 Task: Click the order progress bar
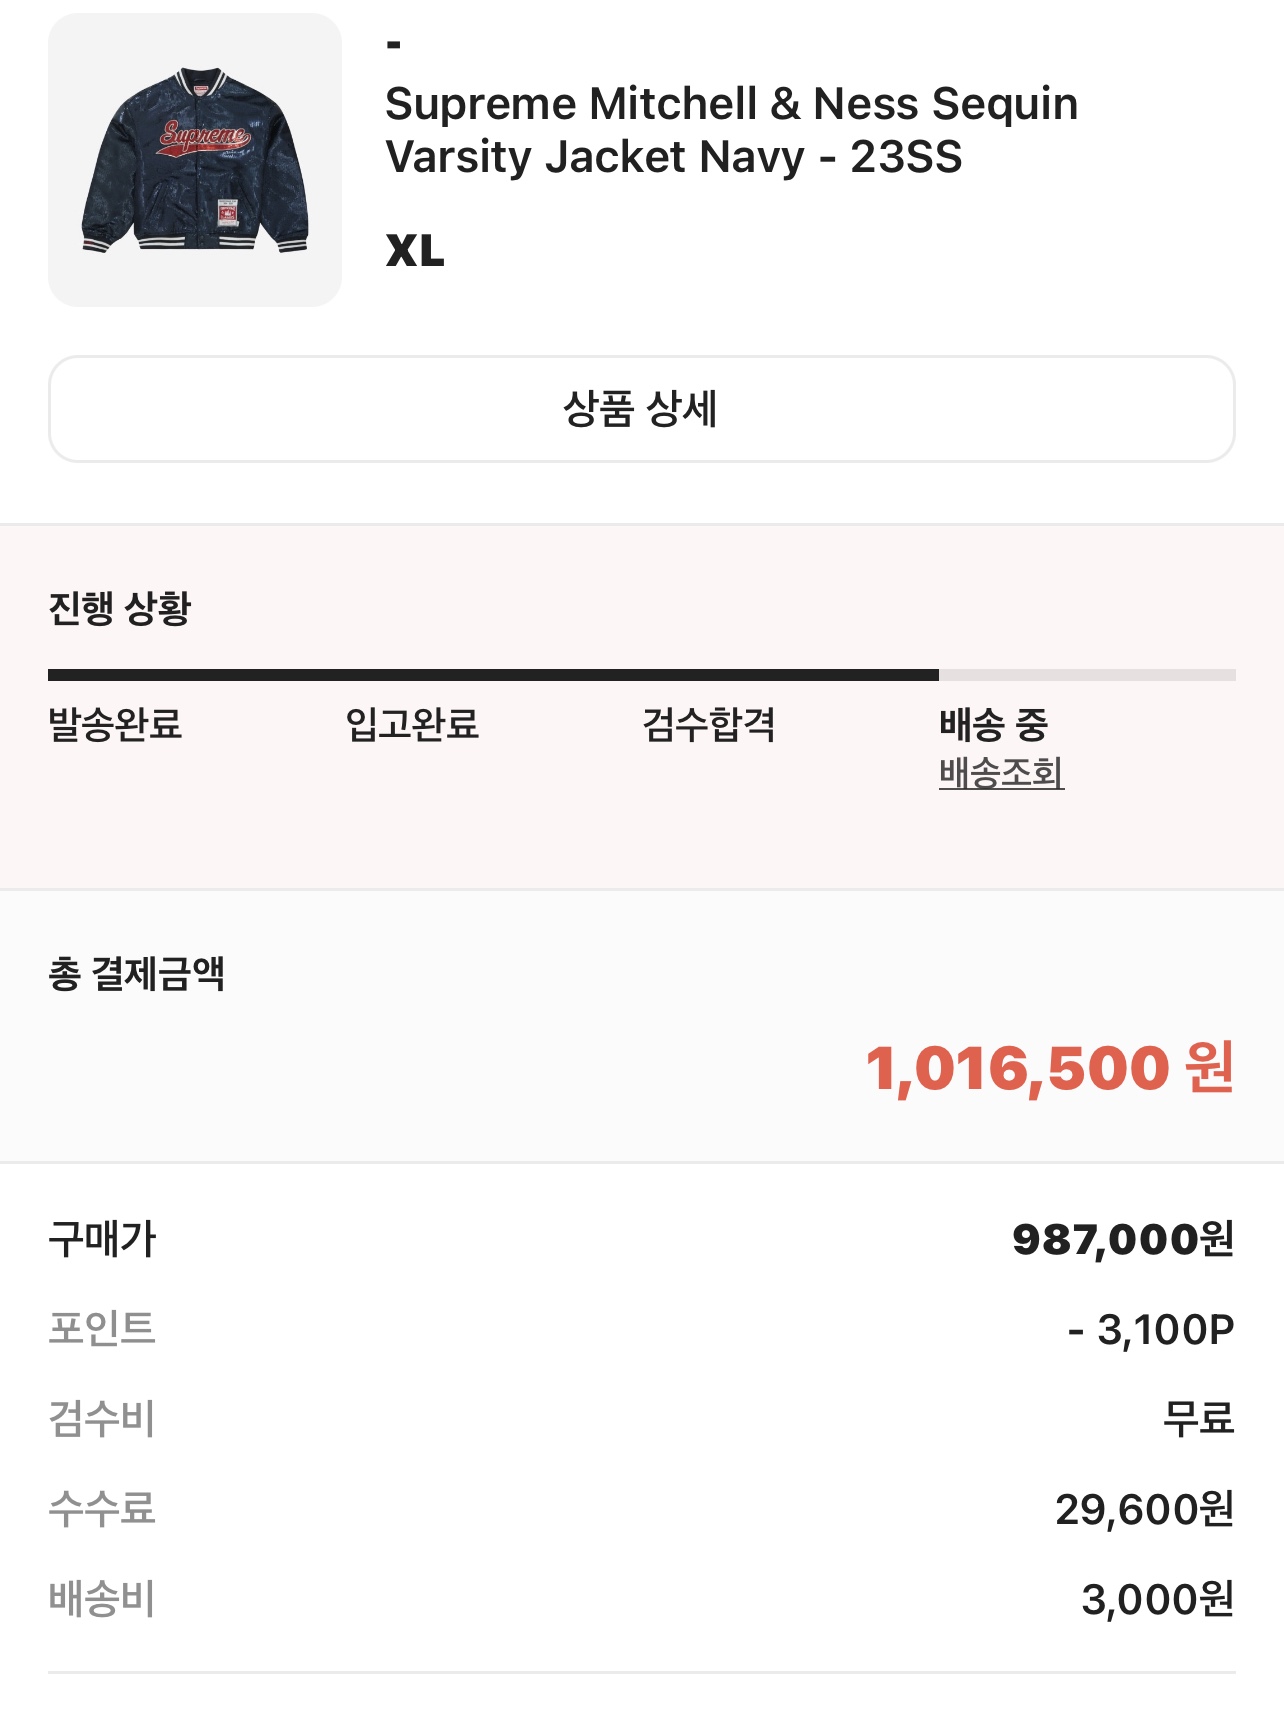[642, 675]
